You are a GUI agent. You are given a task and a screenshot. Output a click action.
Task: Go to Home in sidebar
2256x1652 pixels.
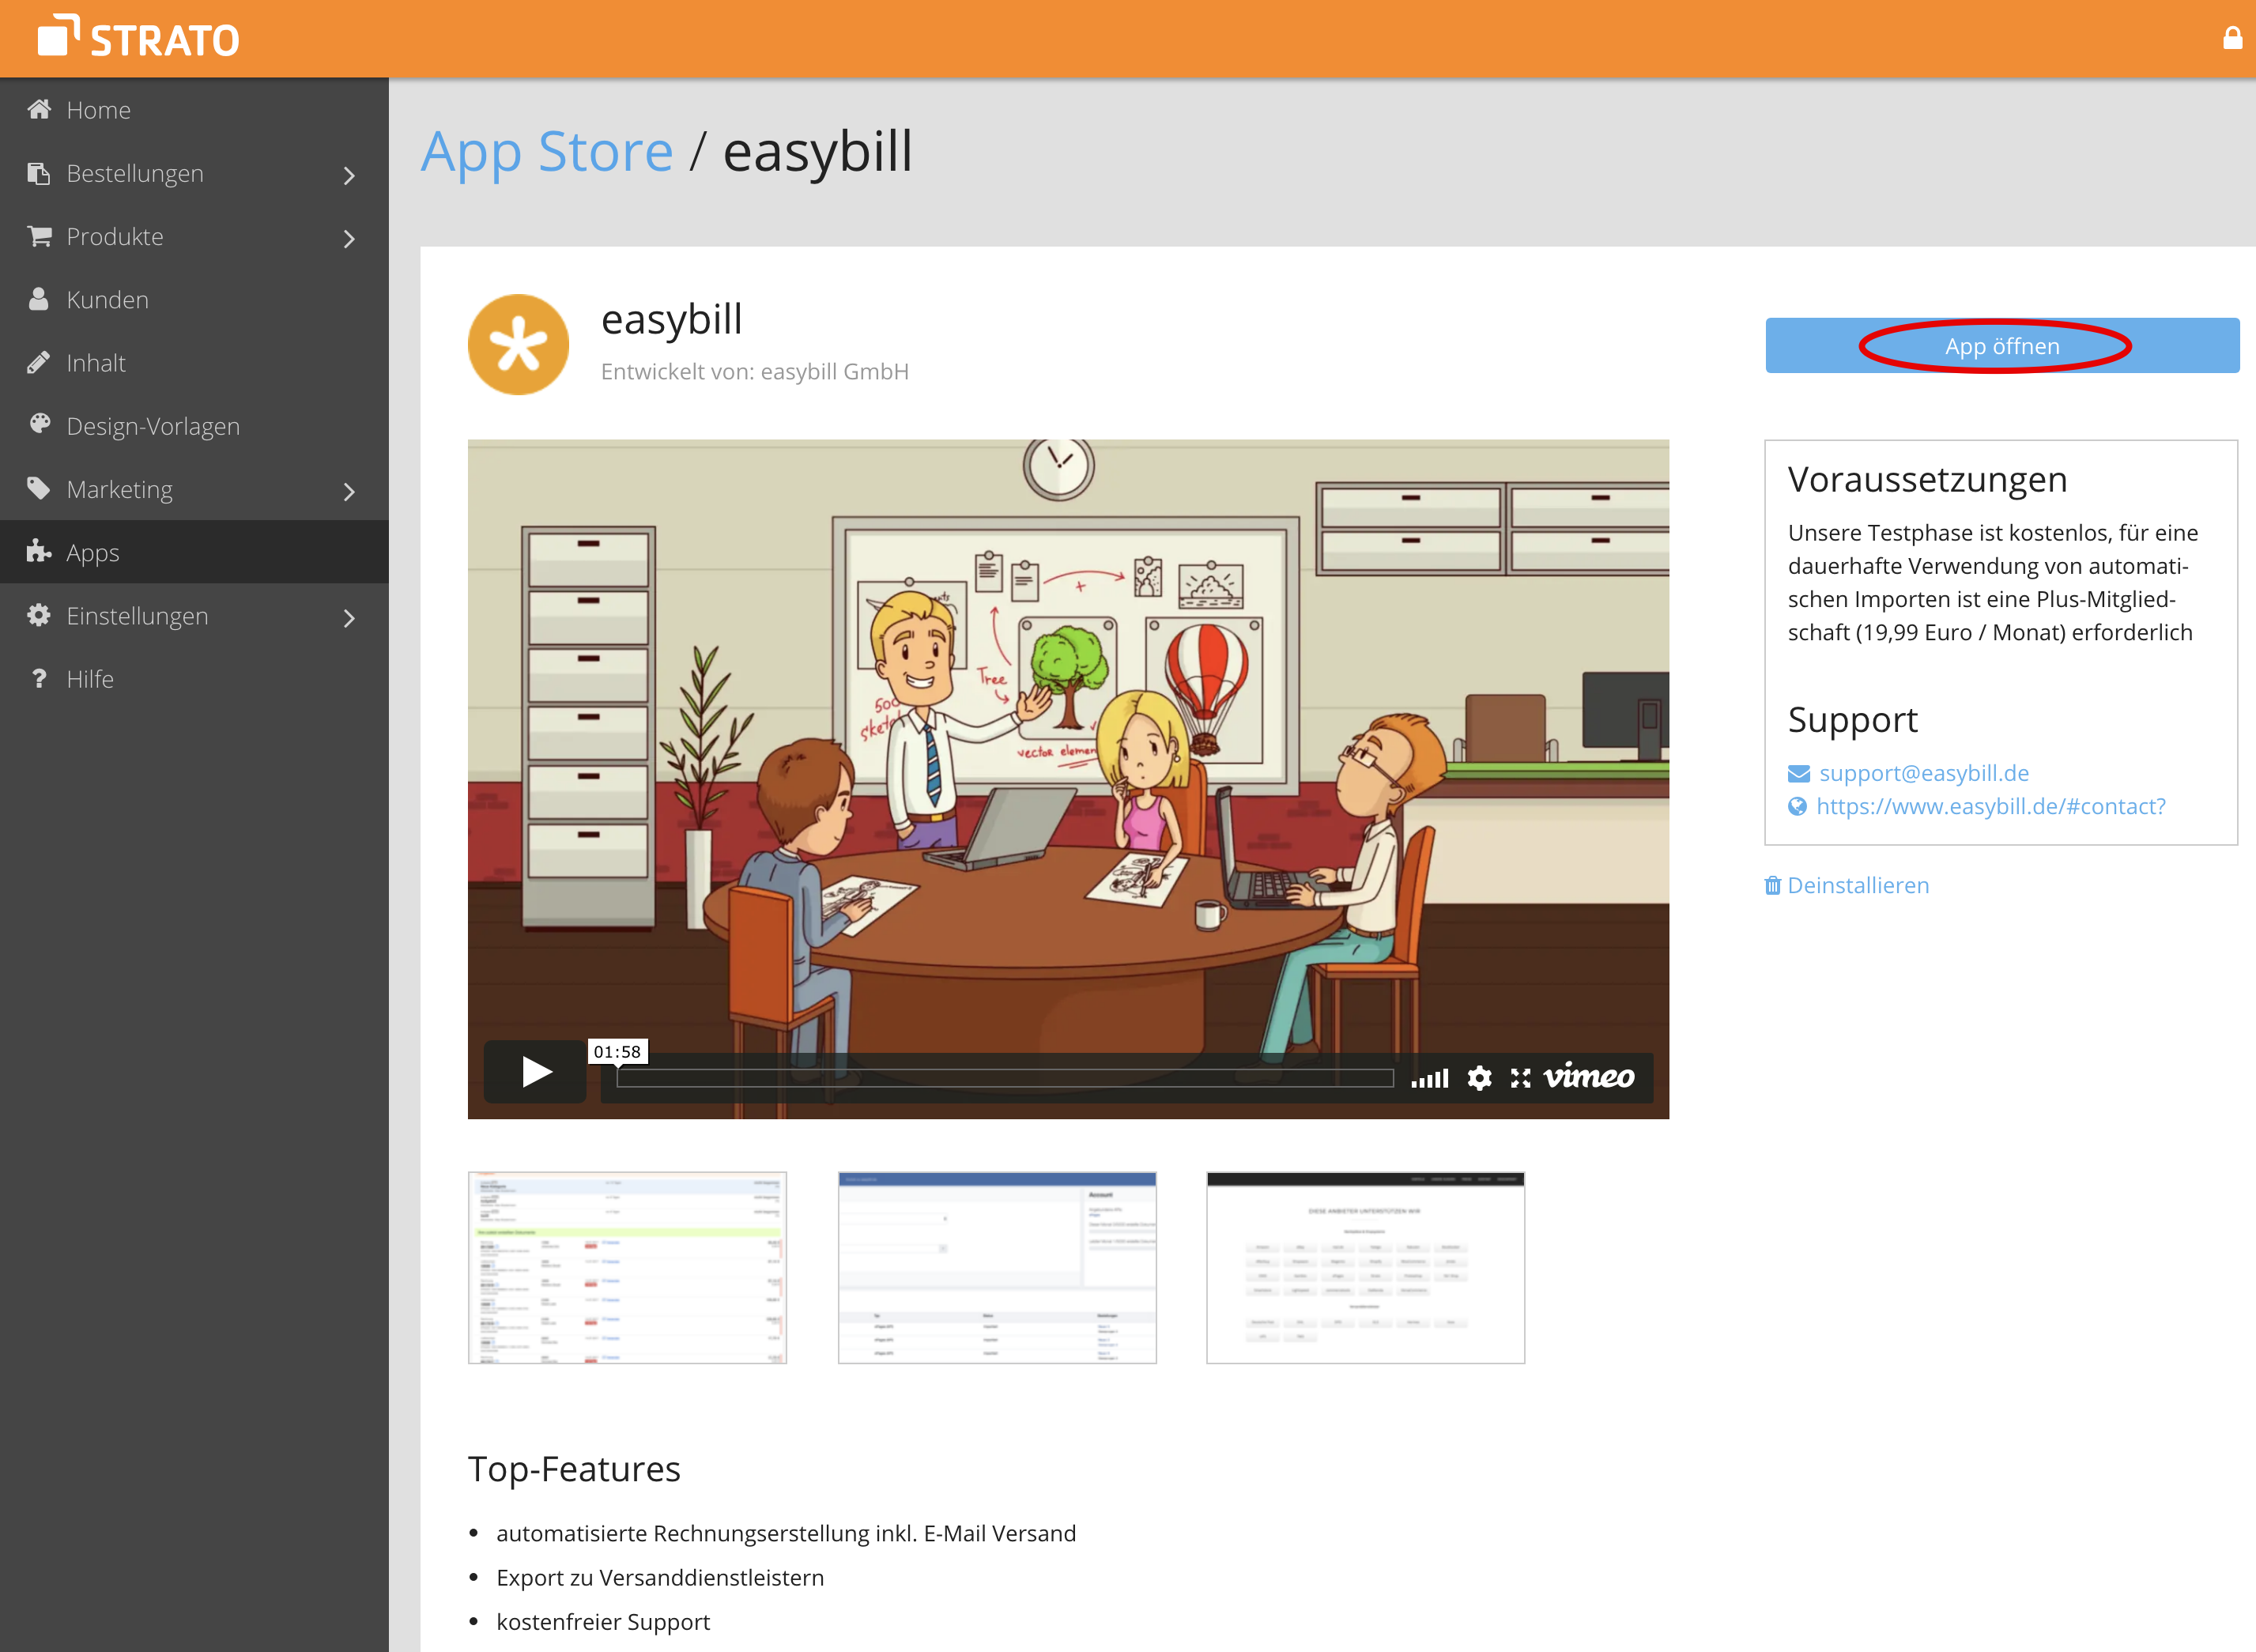pos(194,110)
